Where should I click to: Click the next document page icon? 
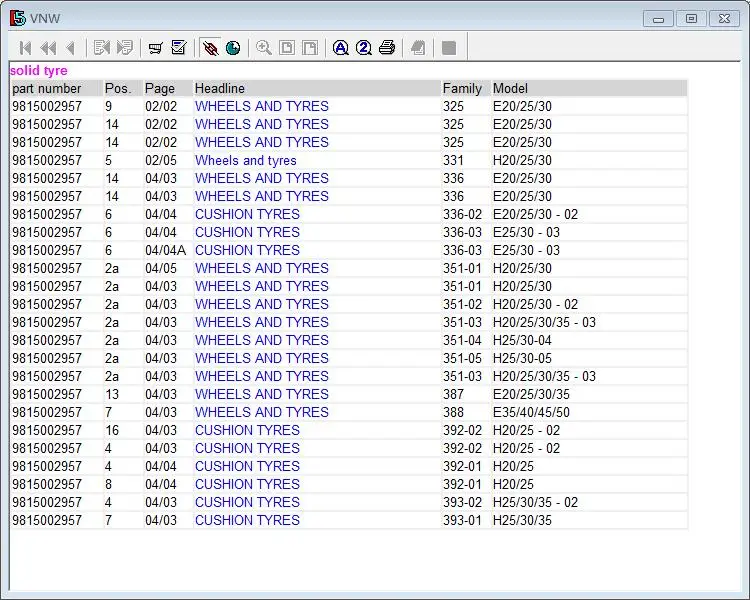124,48
